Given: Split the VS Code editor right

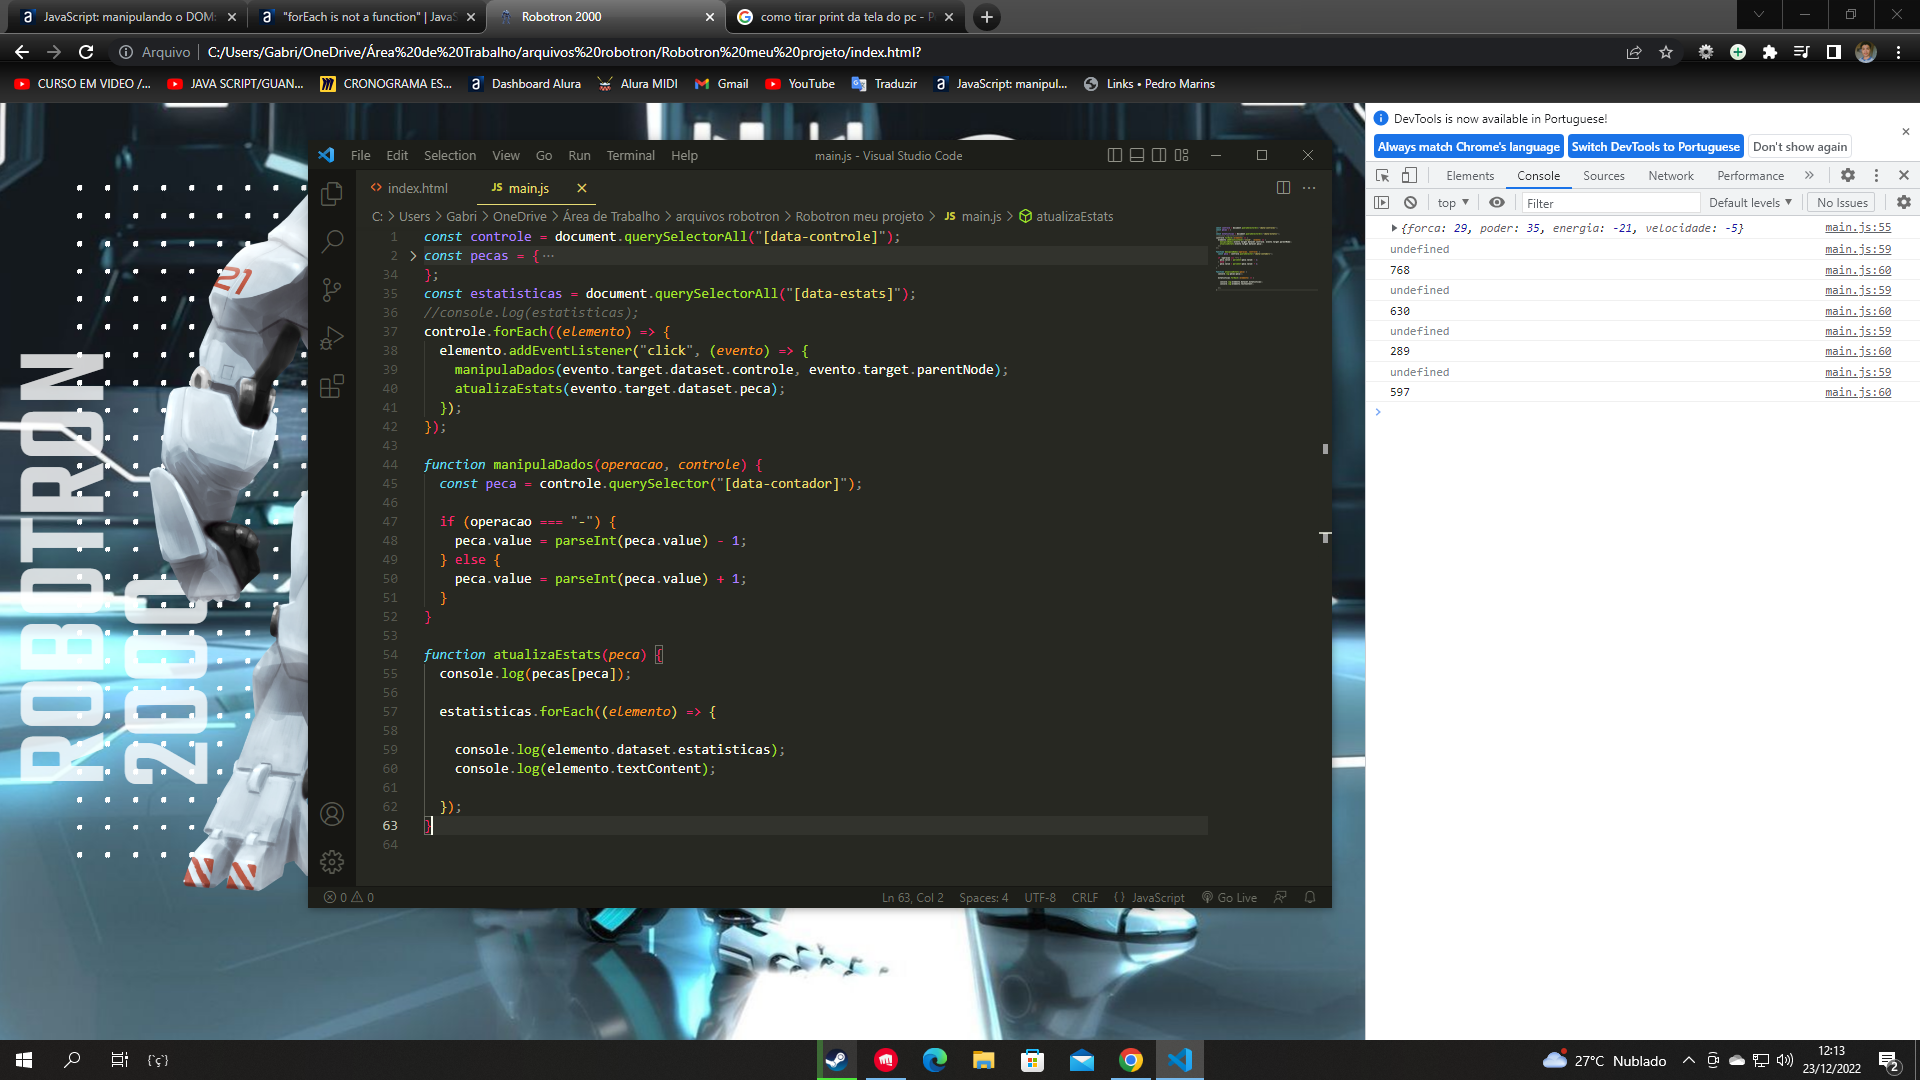Looking at the screenshot, I should (1283, 188).
